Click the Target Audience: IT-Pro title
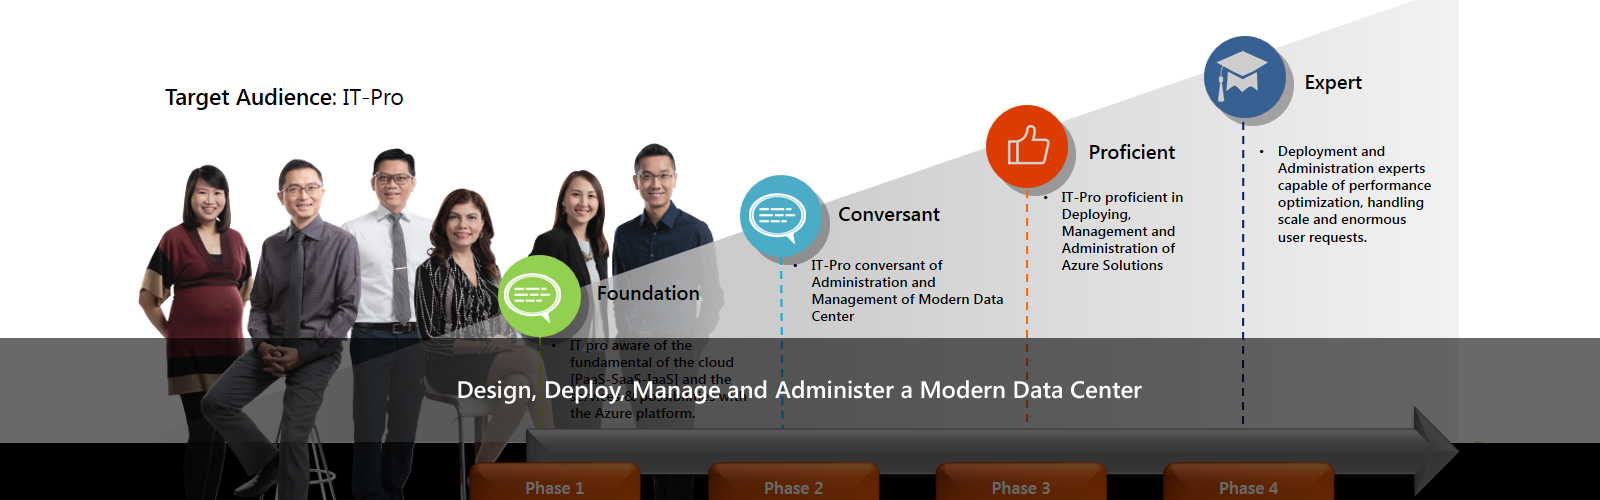The height and width of the screenshot is (500, 1600). 284,97
